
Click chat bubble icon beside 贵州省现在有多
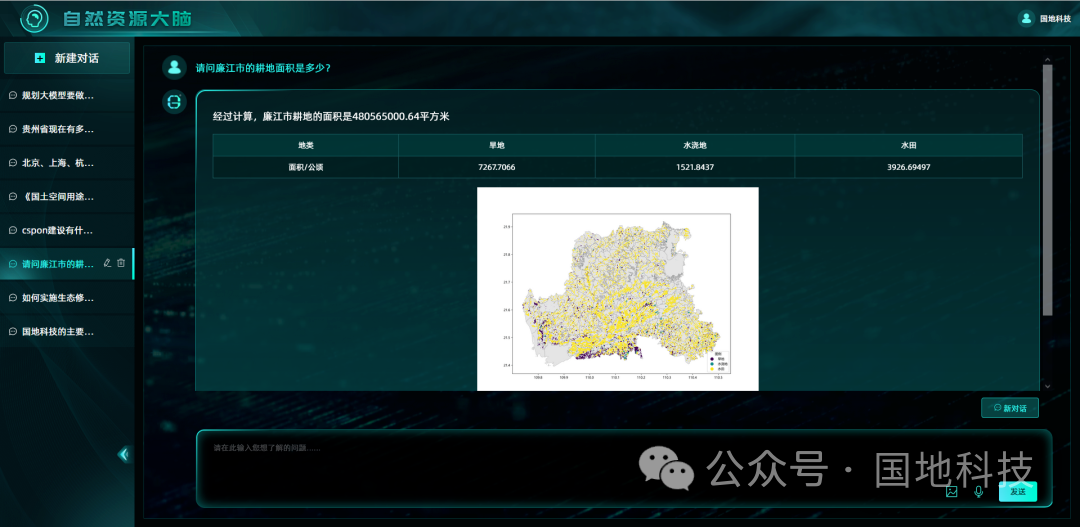12,129
